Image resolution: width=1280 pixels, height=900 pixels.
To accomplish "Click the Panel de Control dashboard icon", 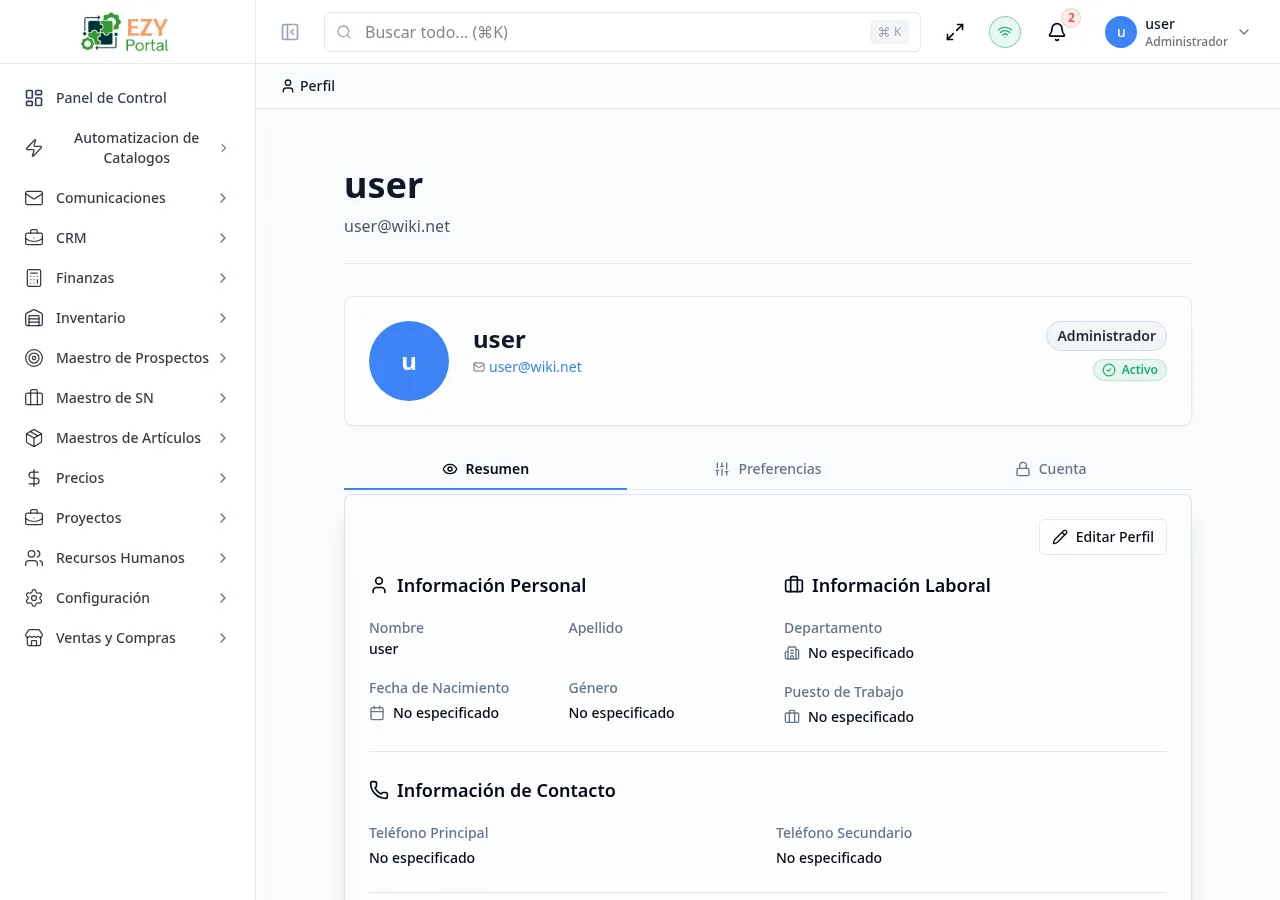I will tap(34, 98).
